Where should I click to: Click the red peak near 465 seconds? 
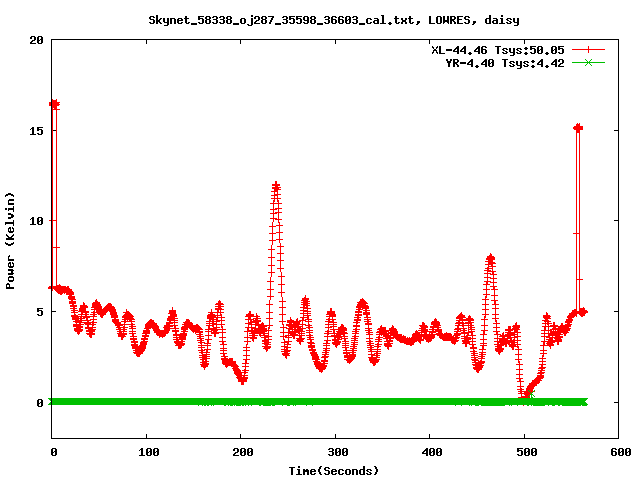coord(491,258)
